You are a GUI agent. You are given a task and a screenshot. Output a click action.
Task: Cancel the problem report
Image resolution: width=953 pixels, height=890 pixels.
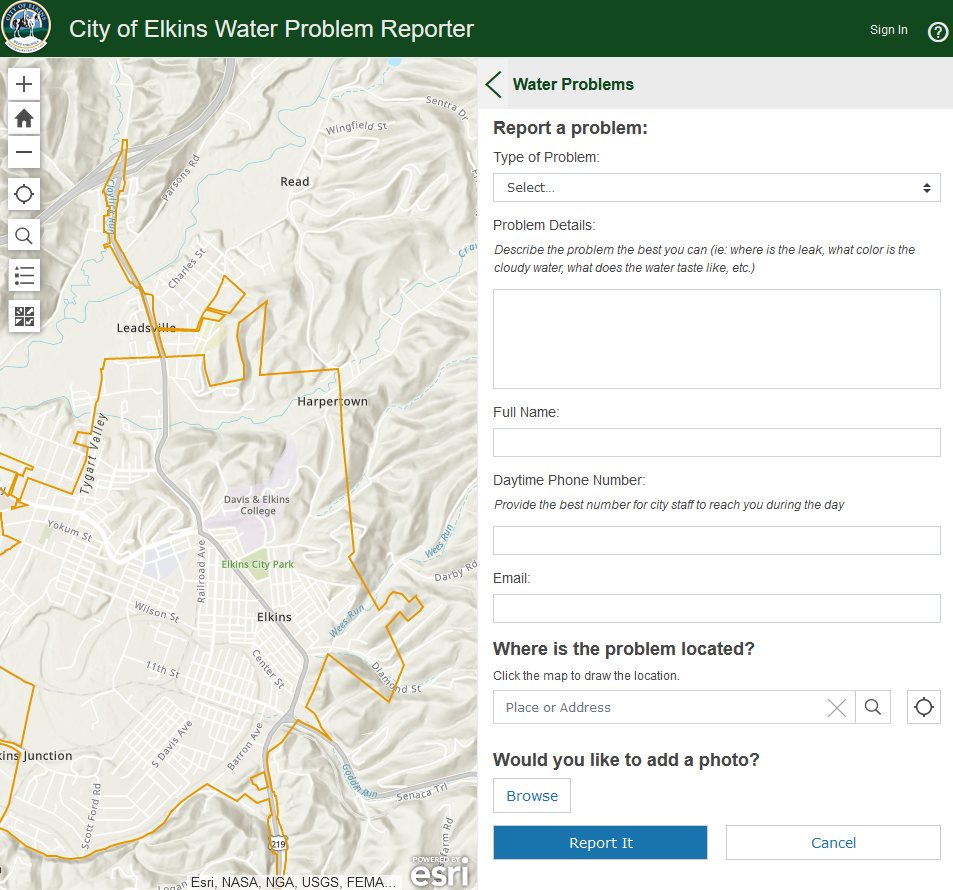click(x=833, y=843)
